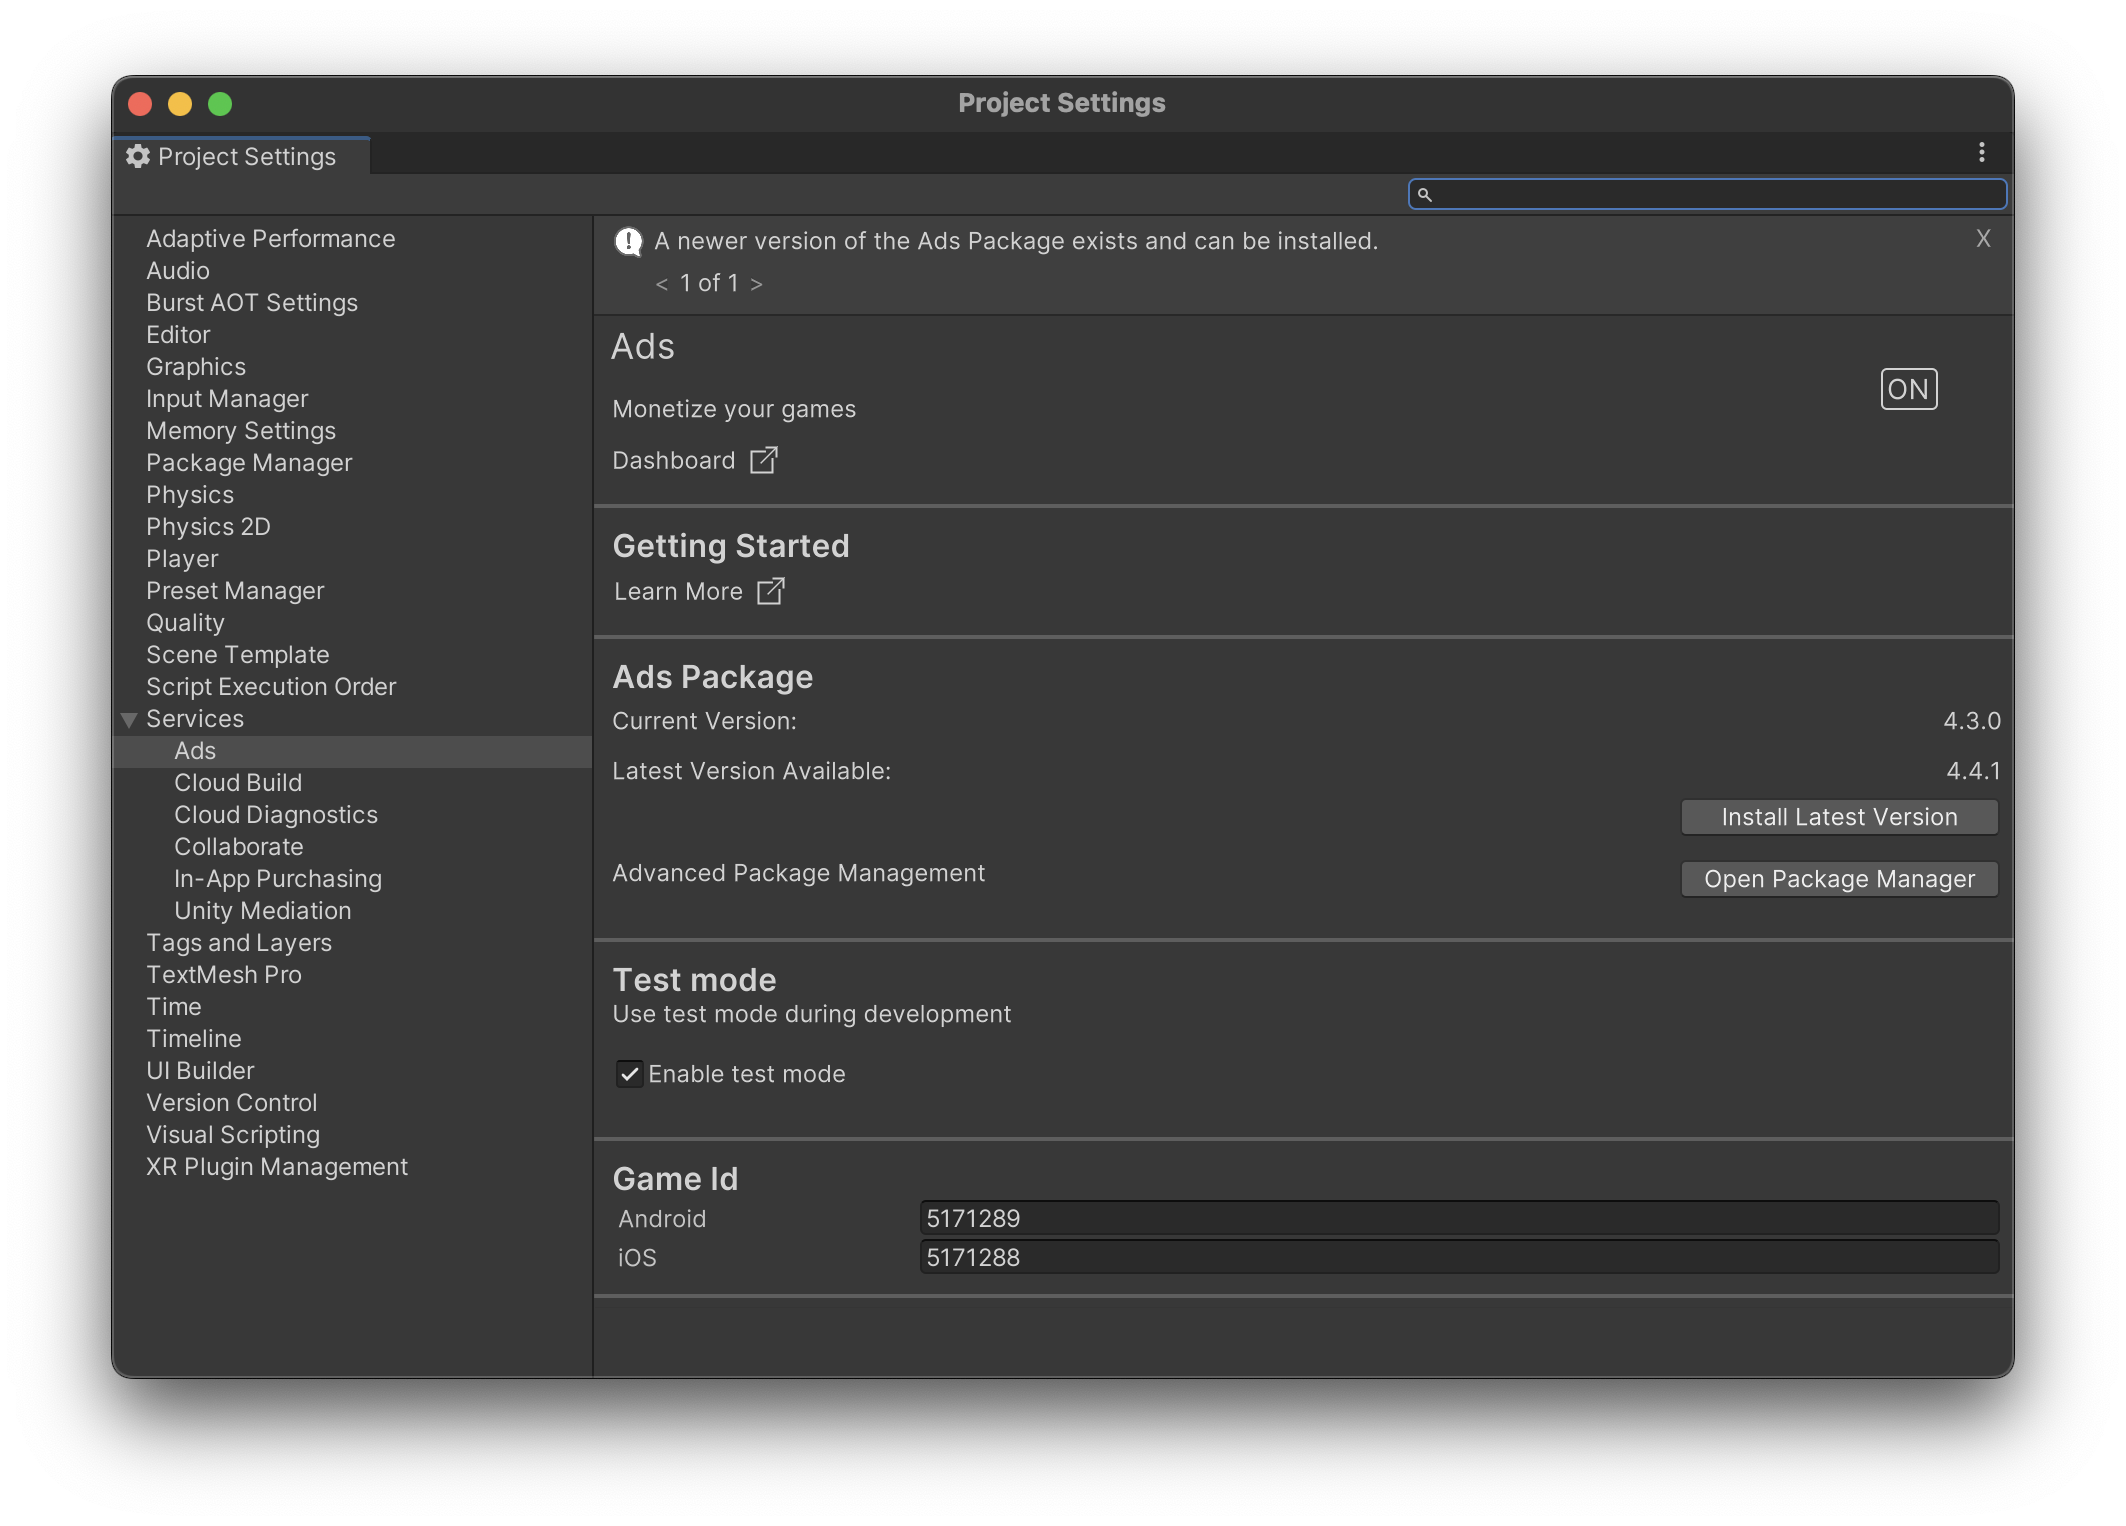Open Timeline settings
Screen dimensions: 2126x1526
tap(194, 1038)
